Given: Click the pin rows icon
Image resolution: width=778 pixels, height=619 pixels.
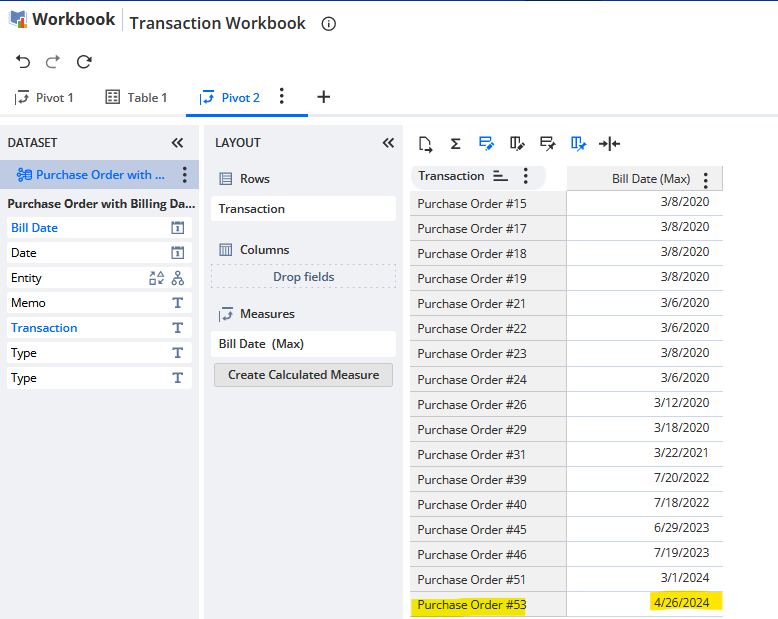Looking at the screenshot, I should (548, 144).
